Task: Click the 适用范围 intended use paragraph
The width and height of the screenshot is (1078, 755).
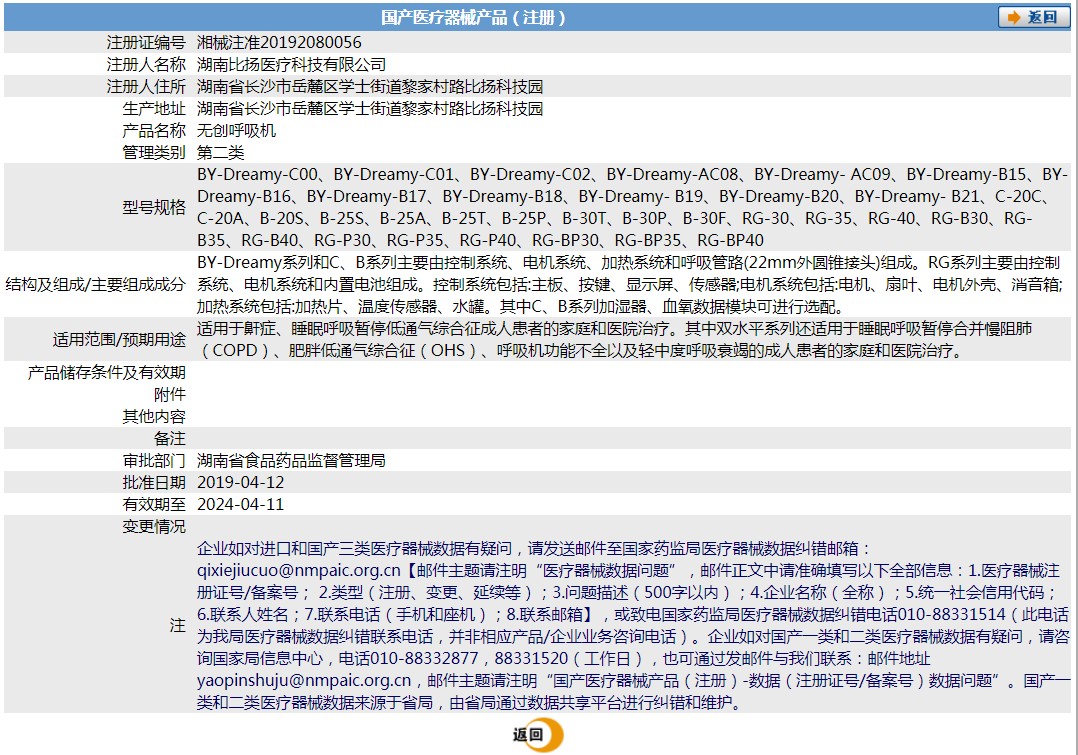Action: (x=615, y=339)
